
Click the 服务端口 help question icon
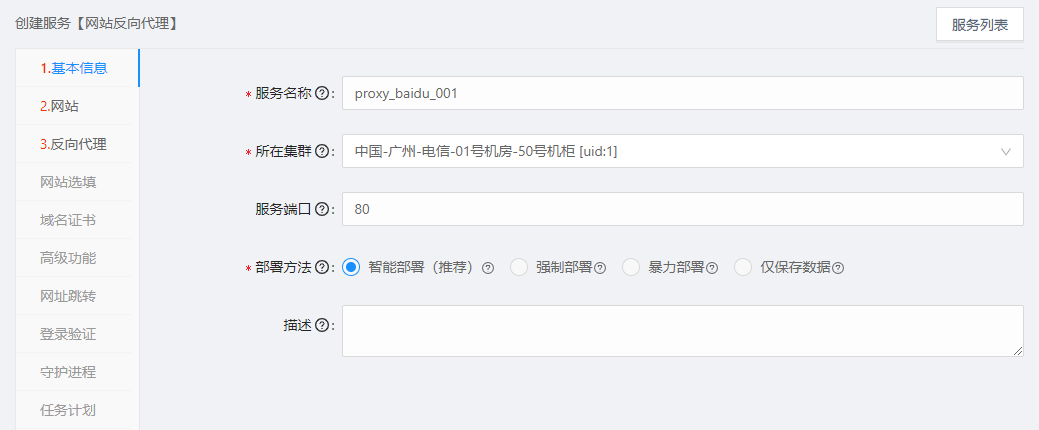pos(321,209)
